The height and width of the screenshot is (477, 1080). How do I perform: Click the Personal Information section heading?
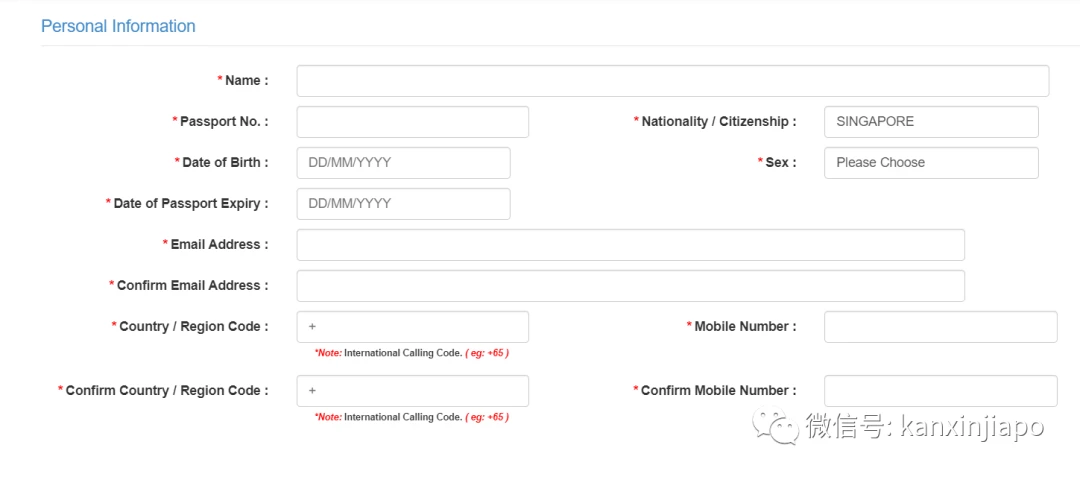point(118,26)
